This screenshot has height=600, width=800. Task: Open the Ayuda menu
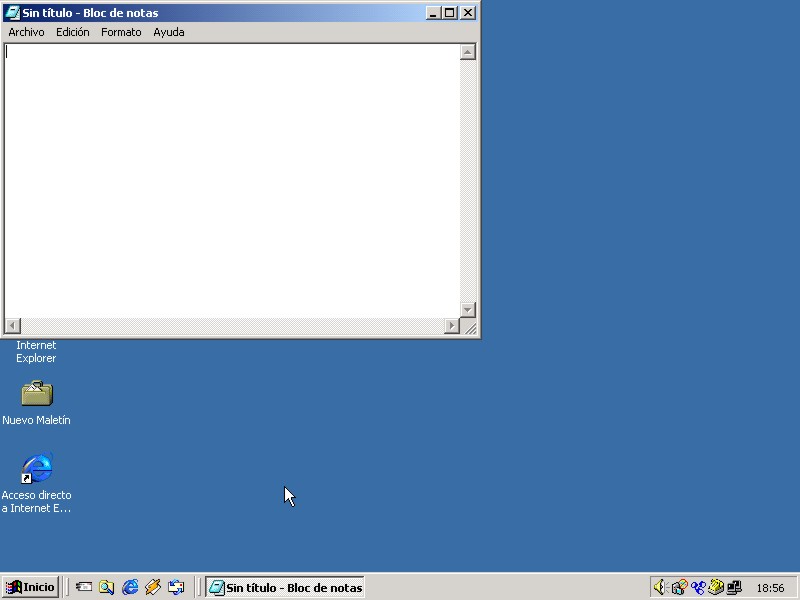point(169,32)
